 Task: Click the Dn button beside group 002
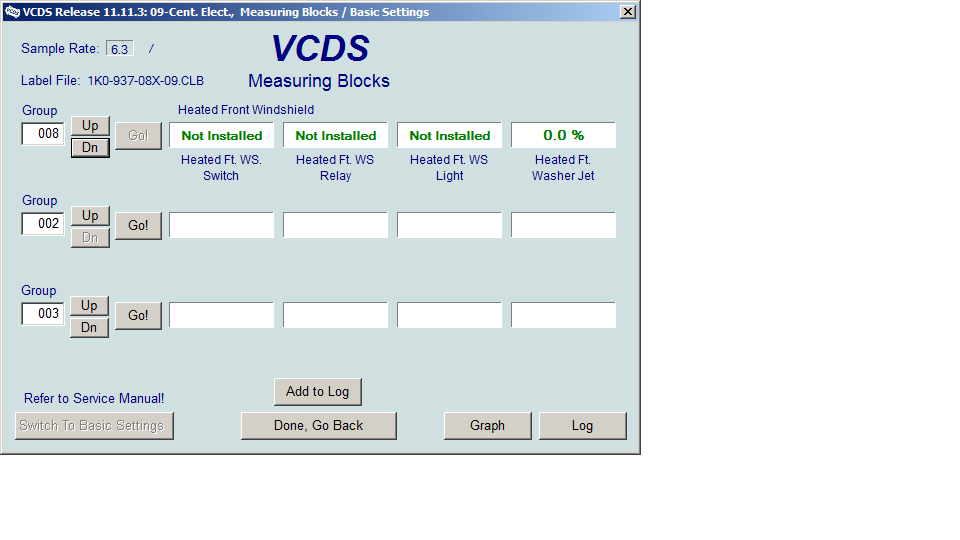click(90, 238)
